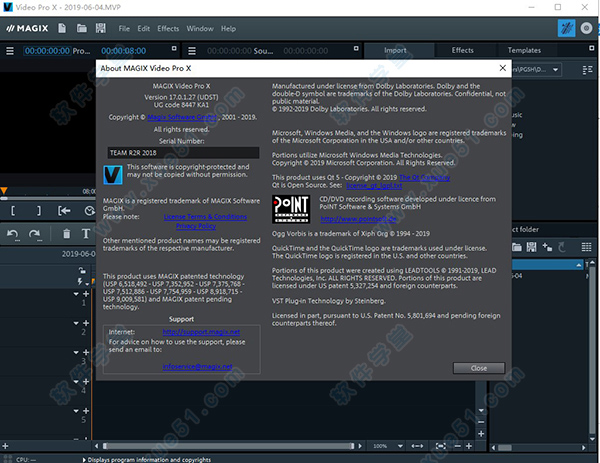Click the timeline horizontal scrollbar
Viewport: 600px width, 463px height.
point(229,446)
